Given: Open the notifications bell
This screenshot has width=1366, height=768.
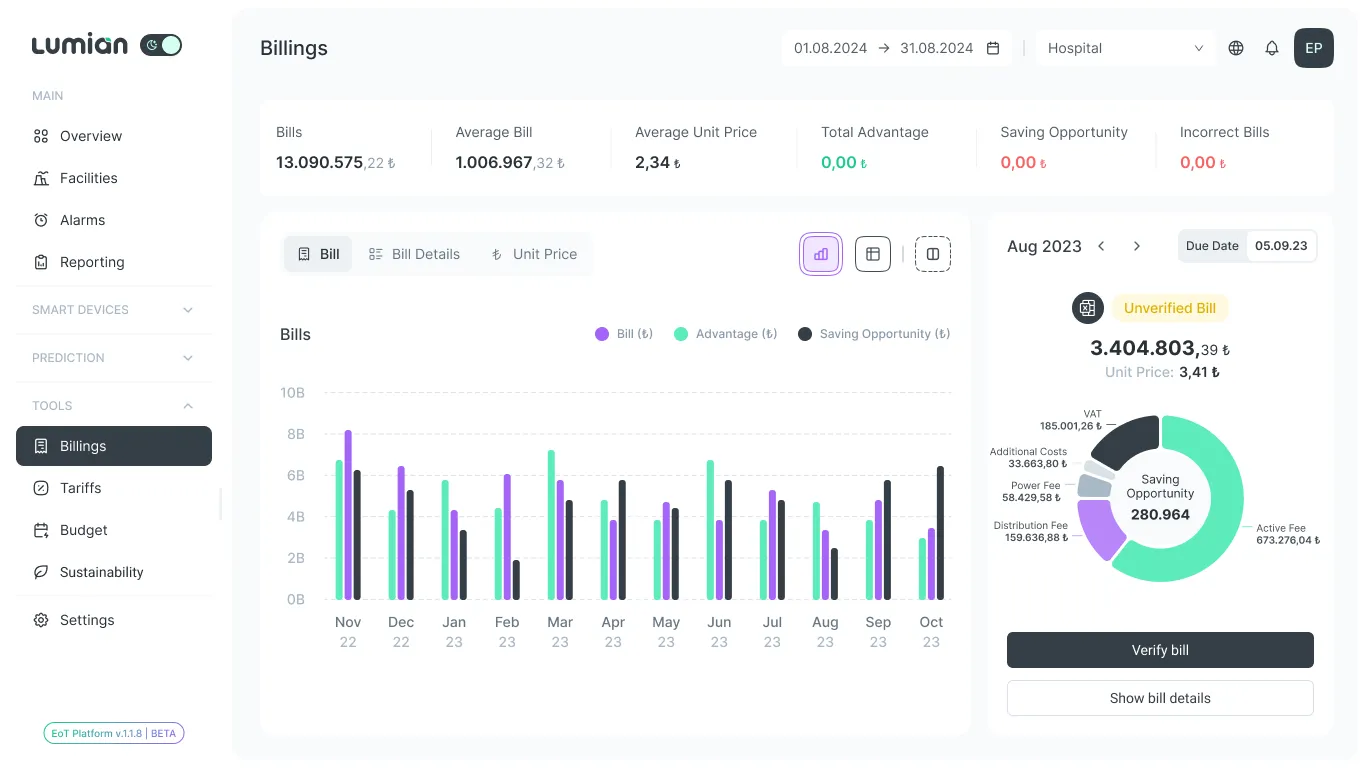Looking at the screenshot, I should (x=1272, y=48).
